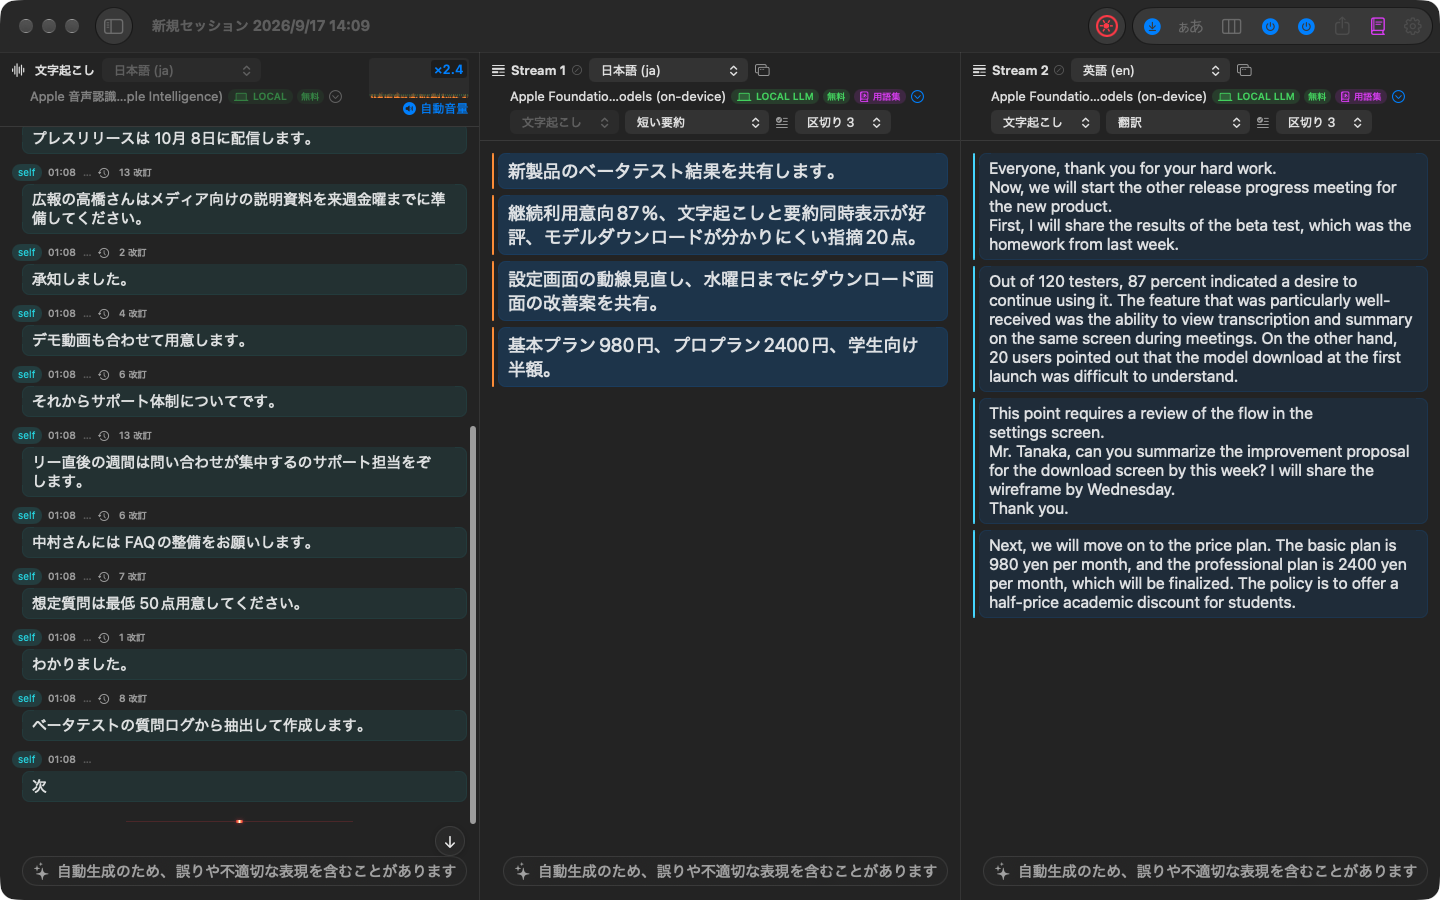Click the Stream 1 disabled circle icon
The image size is (1440, 900).
577,70
